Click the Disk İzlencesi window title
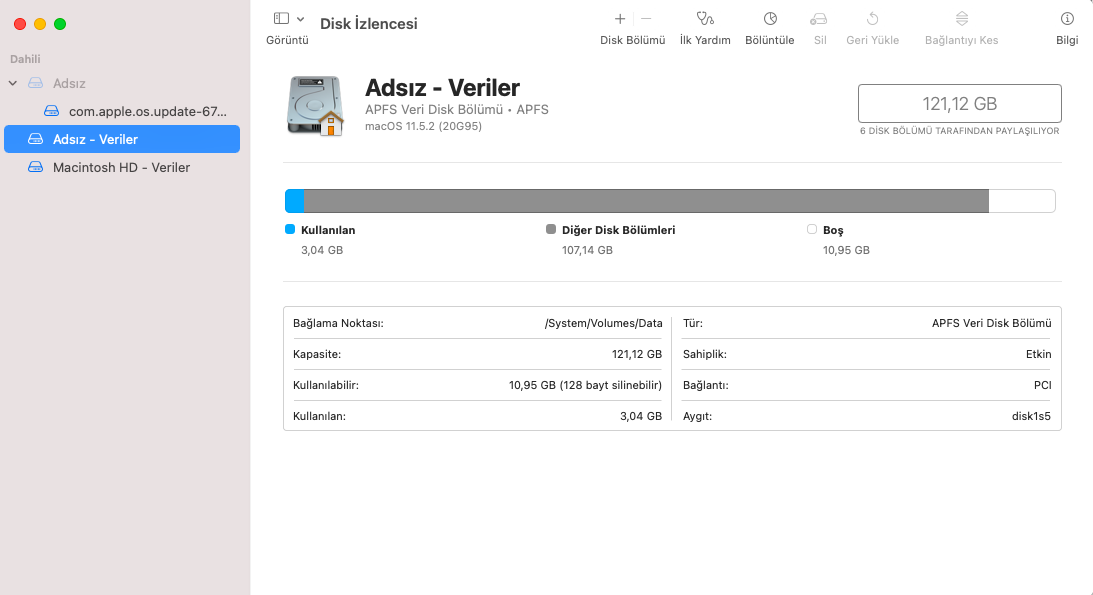Screen dimensions: 1093x595 pyautogui.click(x=369, y=24)
